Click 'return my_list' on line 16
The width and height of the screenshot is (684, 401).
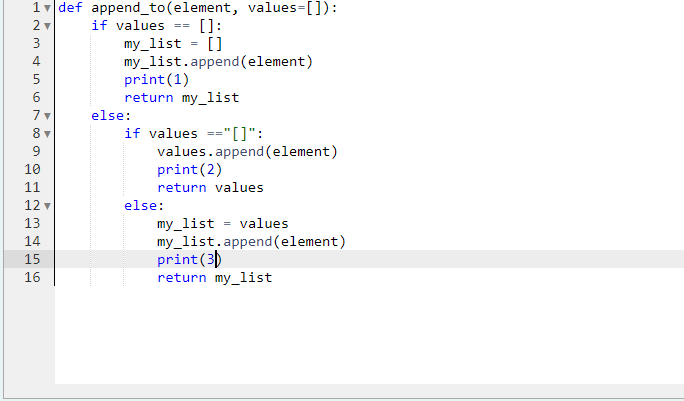[x=215, y=278]
